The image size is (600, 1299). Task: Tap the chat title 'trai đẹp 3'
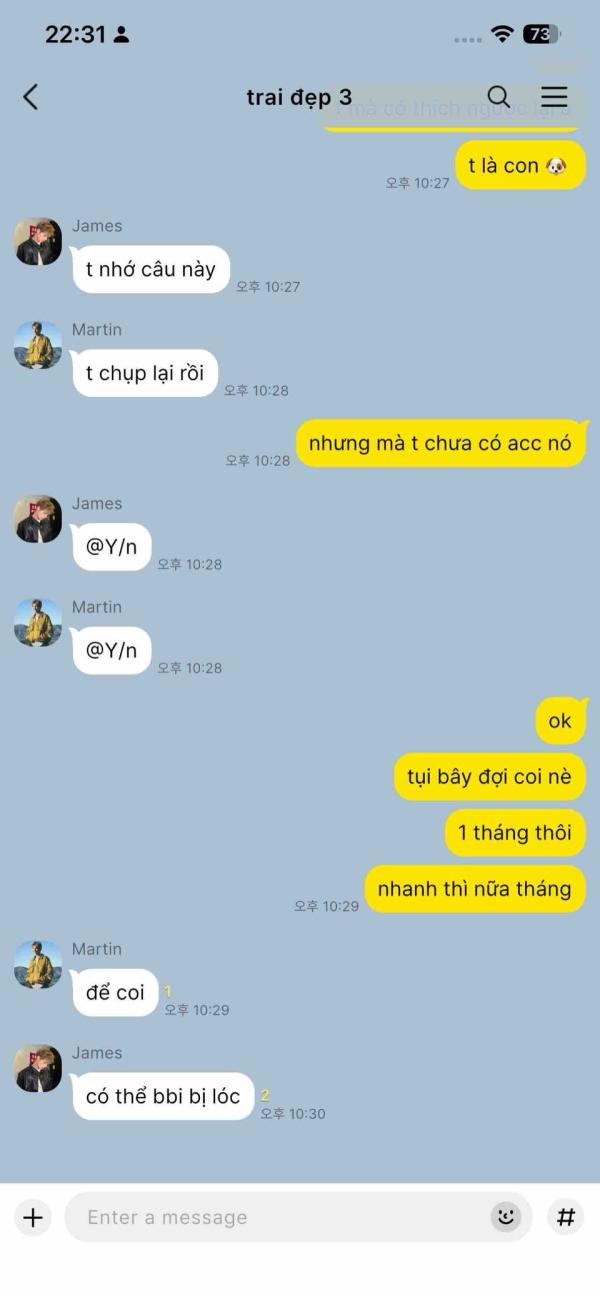point(299,97)
